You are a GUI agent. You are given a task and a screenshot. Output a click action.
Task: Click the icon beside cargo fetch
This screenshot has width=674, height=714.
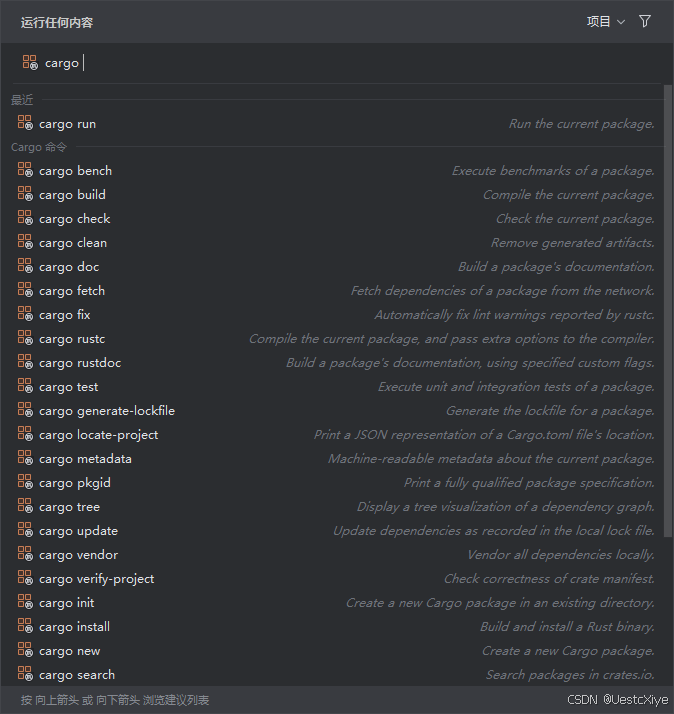(25, 290)
